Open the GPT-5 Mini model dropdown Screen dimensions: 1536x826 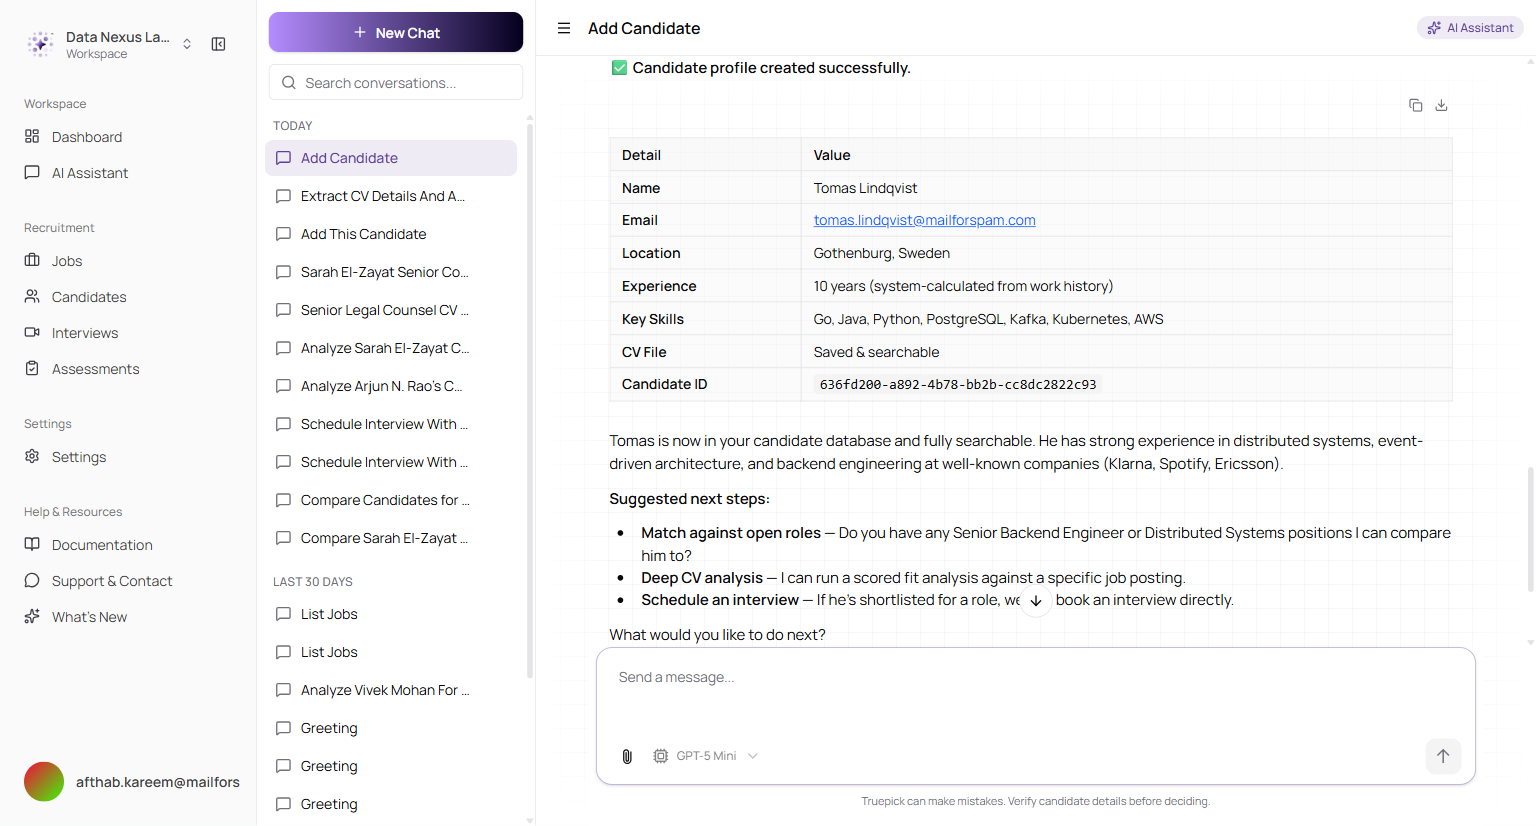point(706,756)
